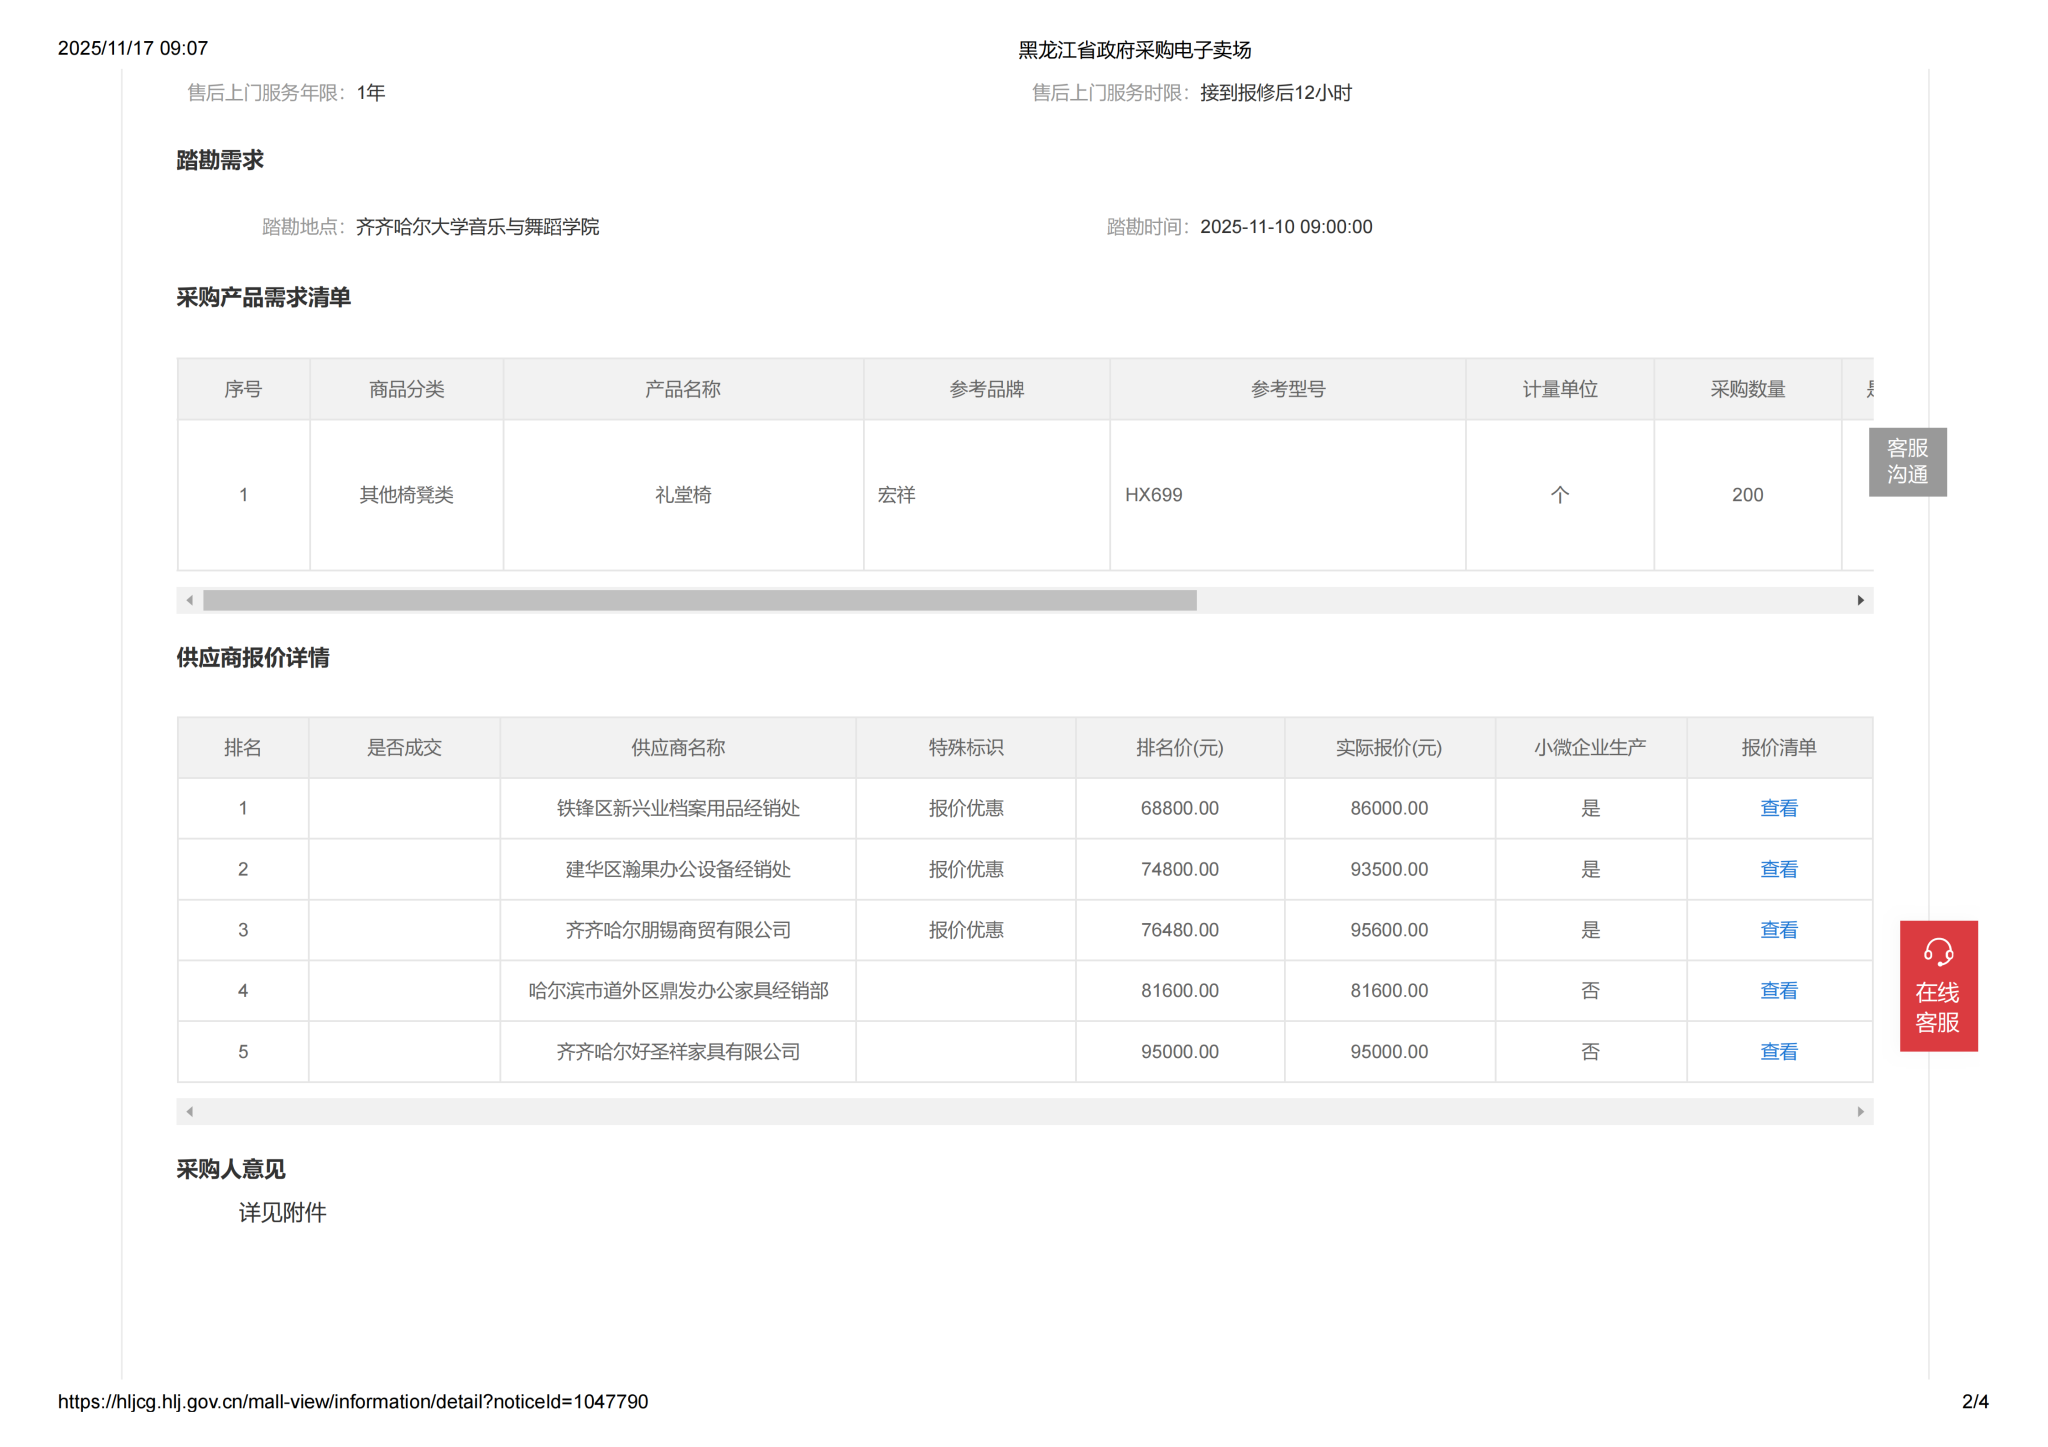
Task: Click the 供应商名称 column header
Action: pyautogui.click(x=677, y=747)
